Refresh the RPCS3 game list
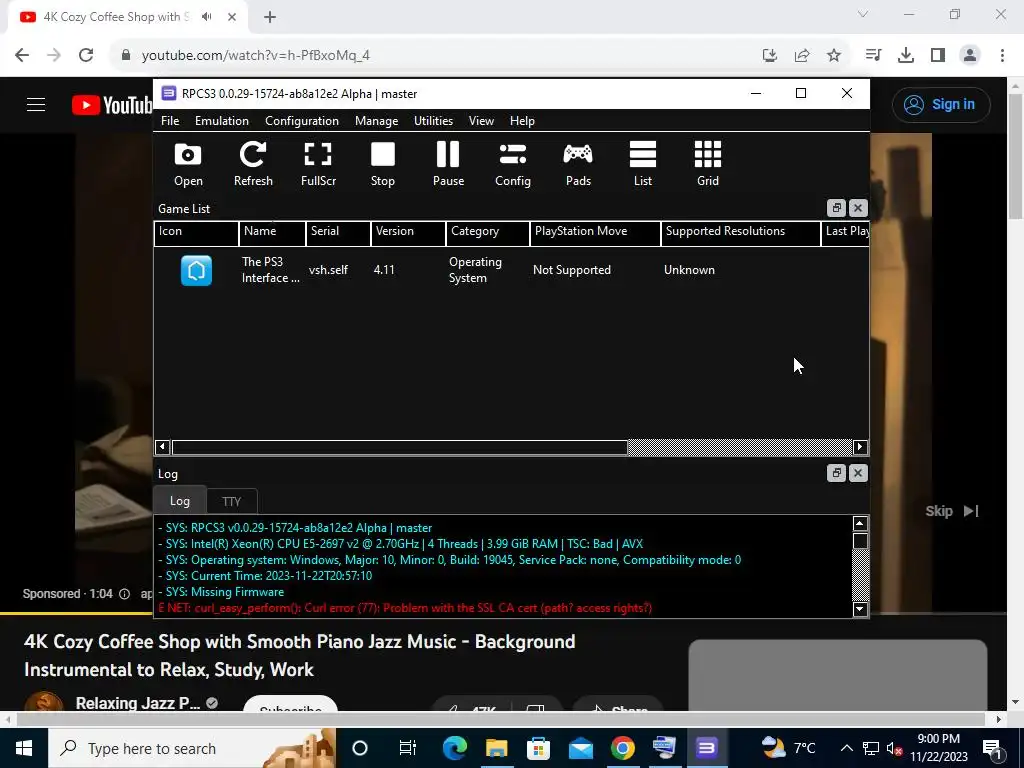The height and width of the screenshot is (768, 1024). [253, 165]
